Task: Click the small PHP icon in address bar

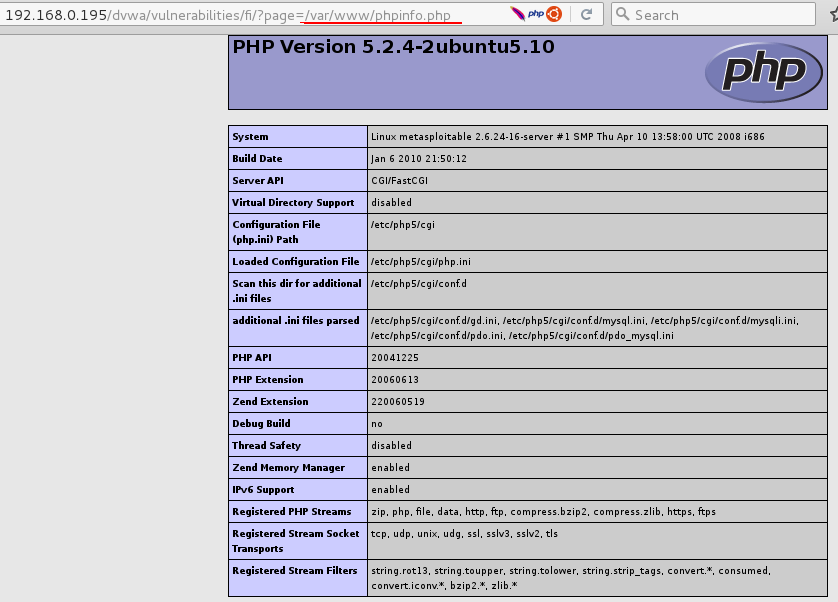Action: (536, 14)
